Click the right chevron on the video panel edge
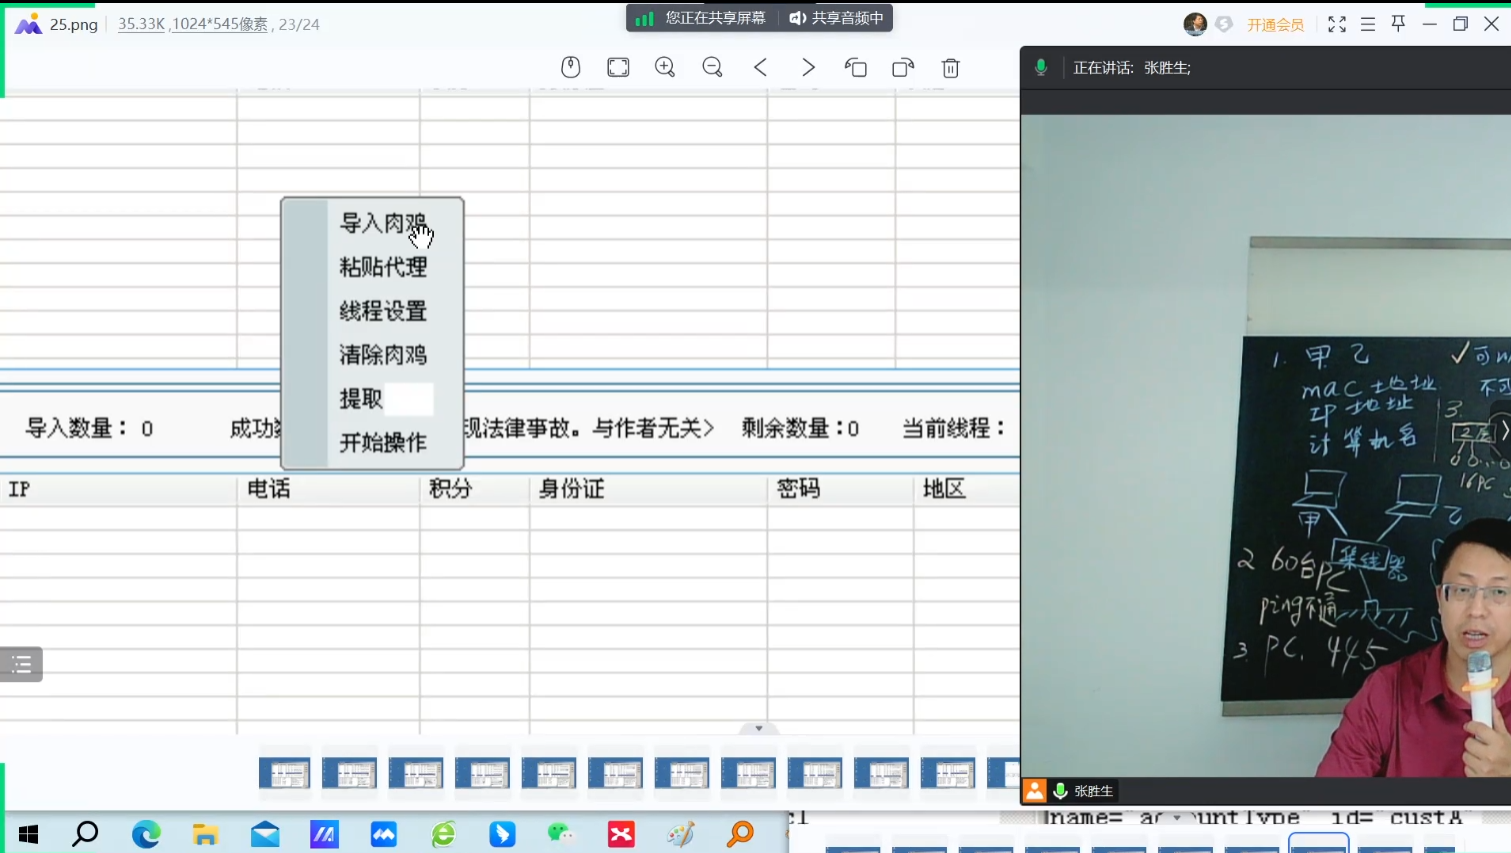This screenshot has width=1511, height=853. point(1504,430)
